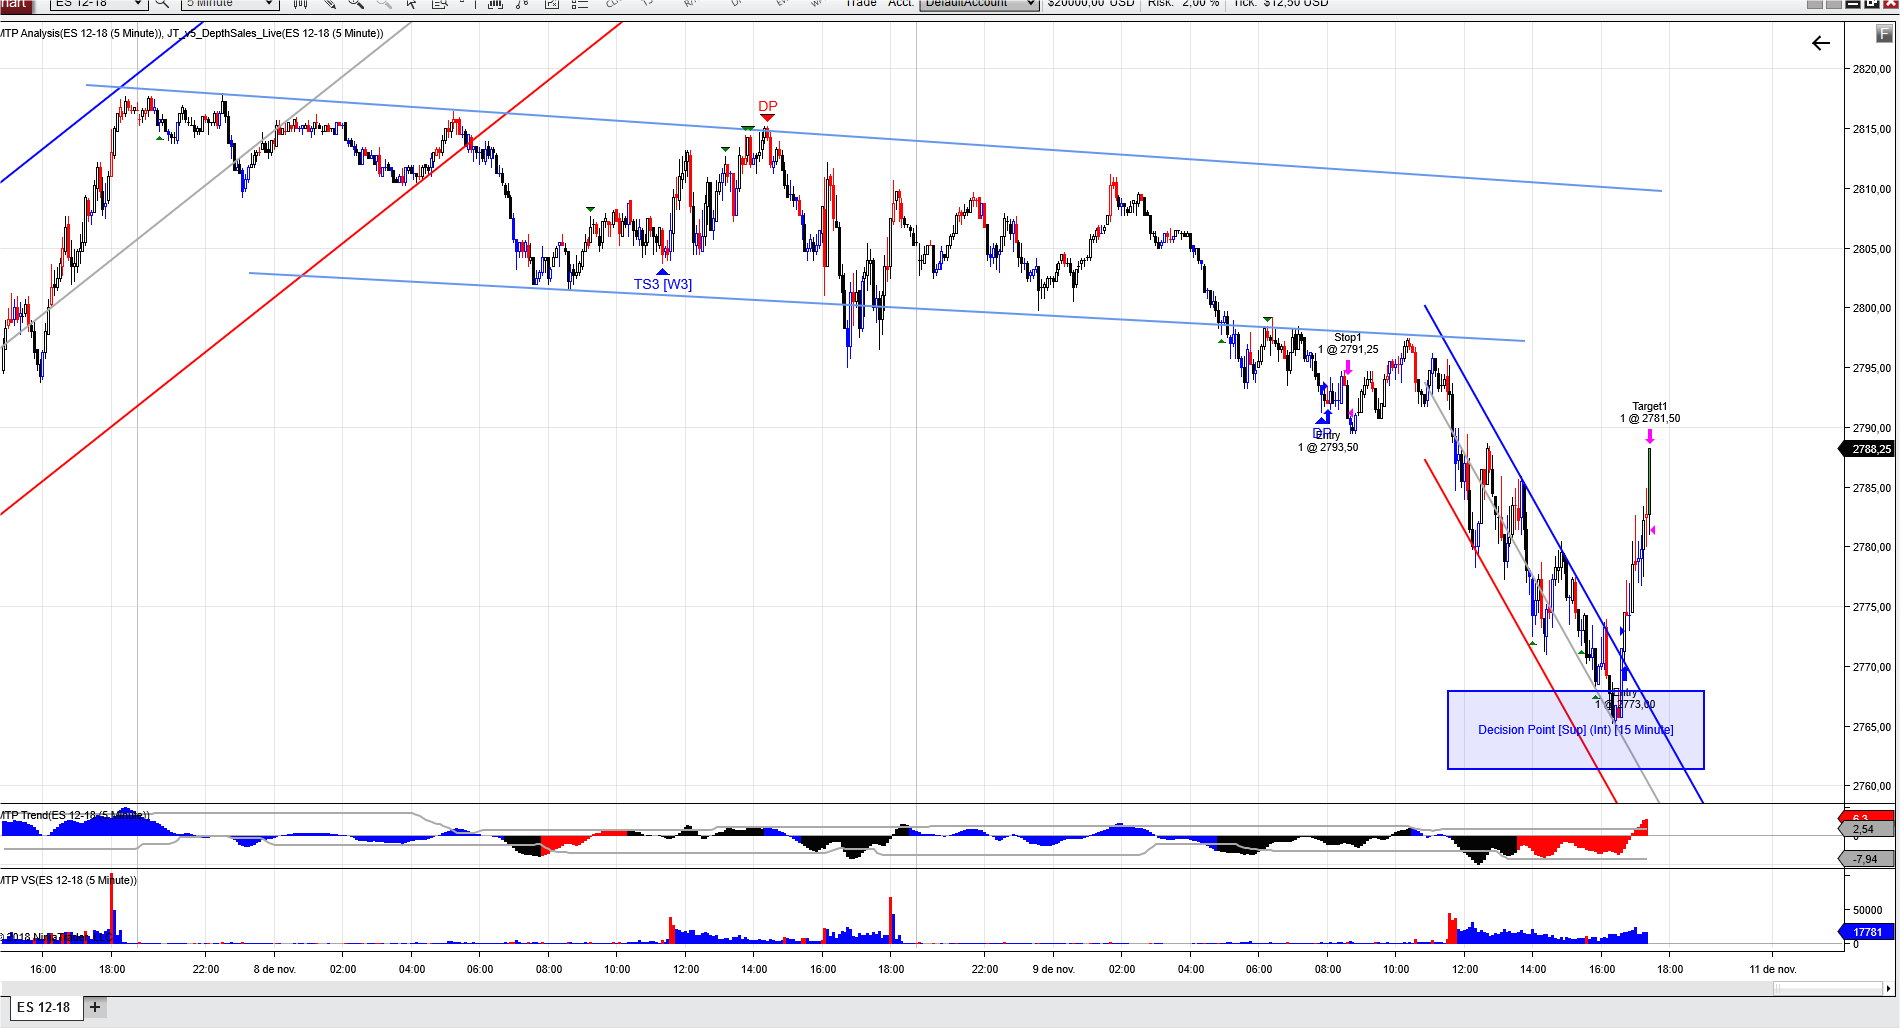Viewport: 1900px width, 1028px height.
Task: Activate the zoom in magnifier tool
Action: coord(356,4)
